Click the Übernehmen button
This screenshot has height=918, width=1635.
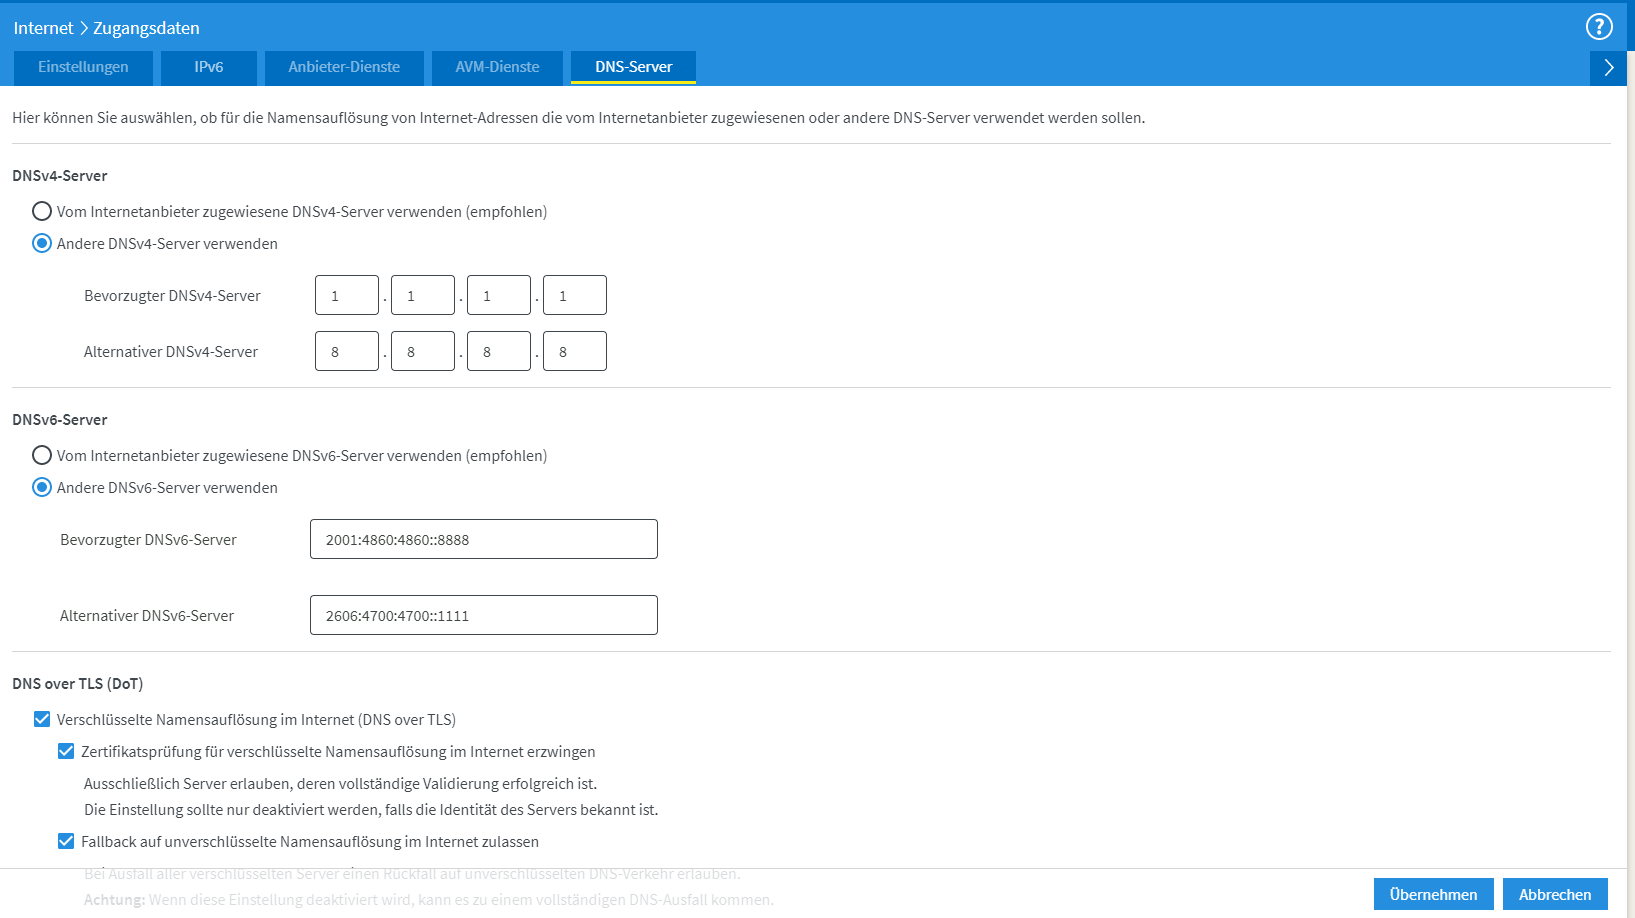click(1433, 894)
